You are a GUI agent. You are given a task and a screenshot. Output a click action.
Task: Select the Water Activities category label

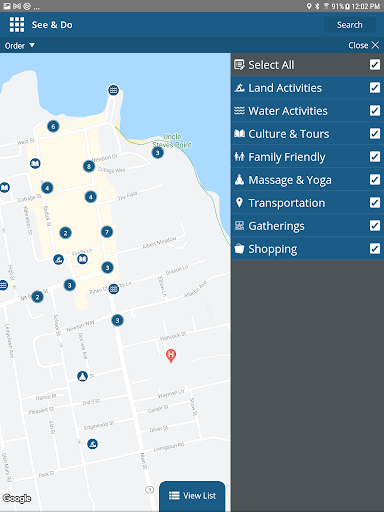coord(288,111)
